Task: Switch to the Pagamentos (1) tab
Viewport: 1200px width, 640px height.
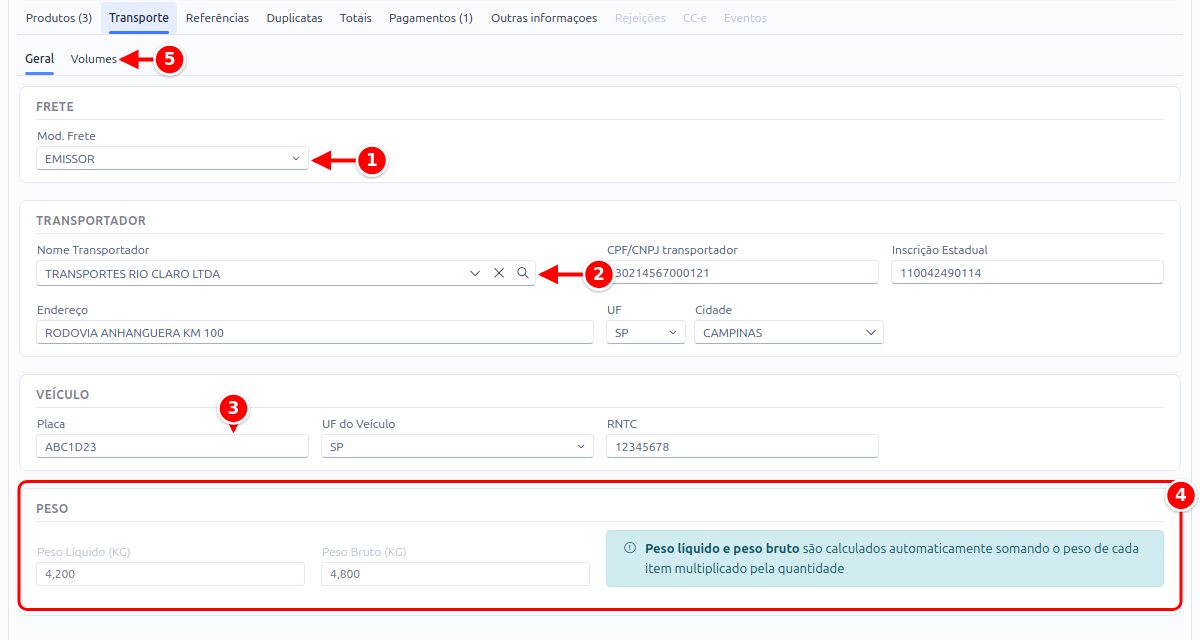Action: coord(431,18)
